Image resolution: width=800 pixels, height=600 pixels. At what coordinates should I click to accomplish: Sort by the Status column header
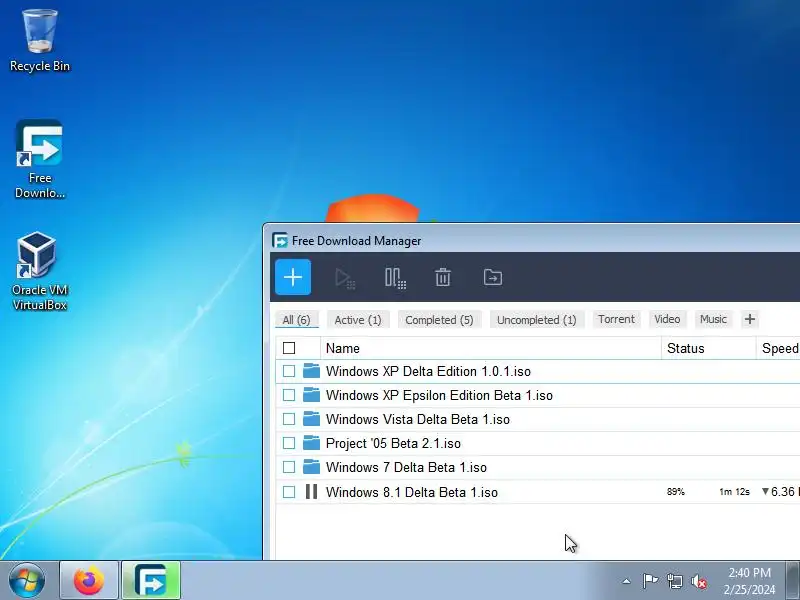pos(709,348)
